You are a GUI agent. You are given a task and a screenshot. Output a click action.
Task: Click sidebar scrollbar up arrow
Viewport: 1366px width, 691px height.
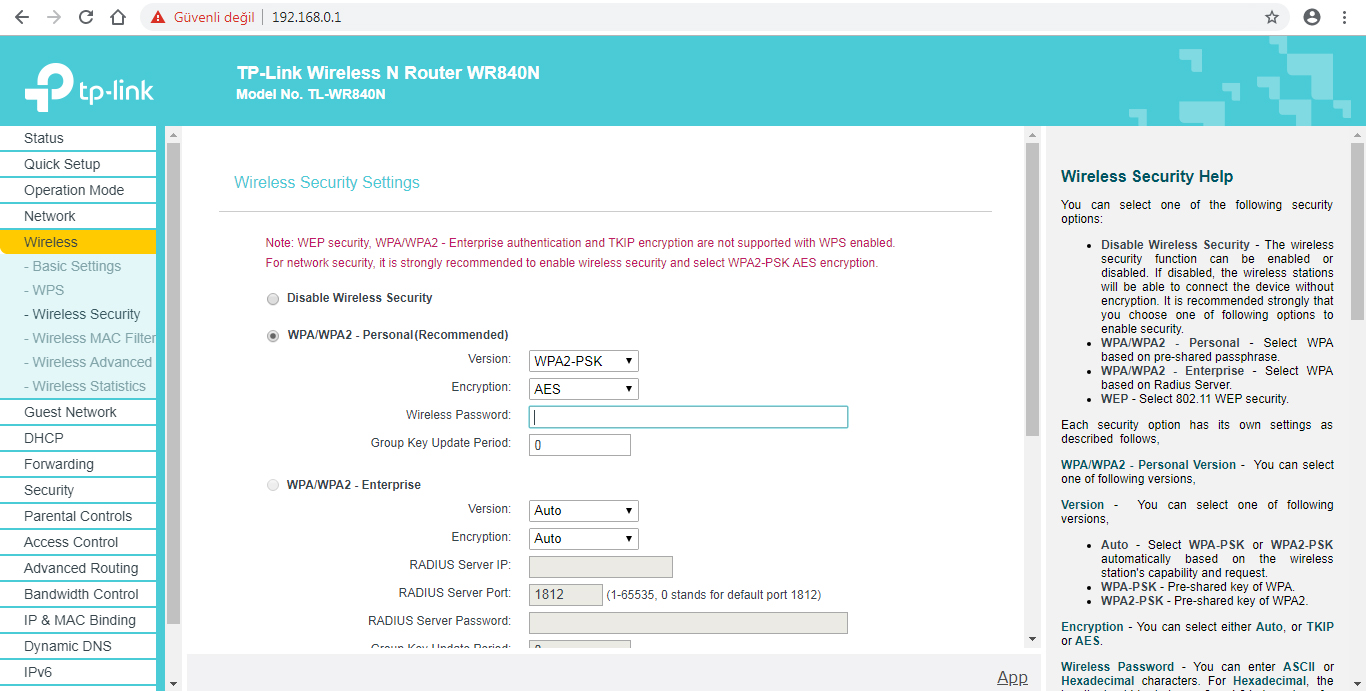[173, 134]
